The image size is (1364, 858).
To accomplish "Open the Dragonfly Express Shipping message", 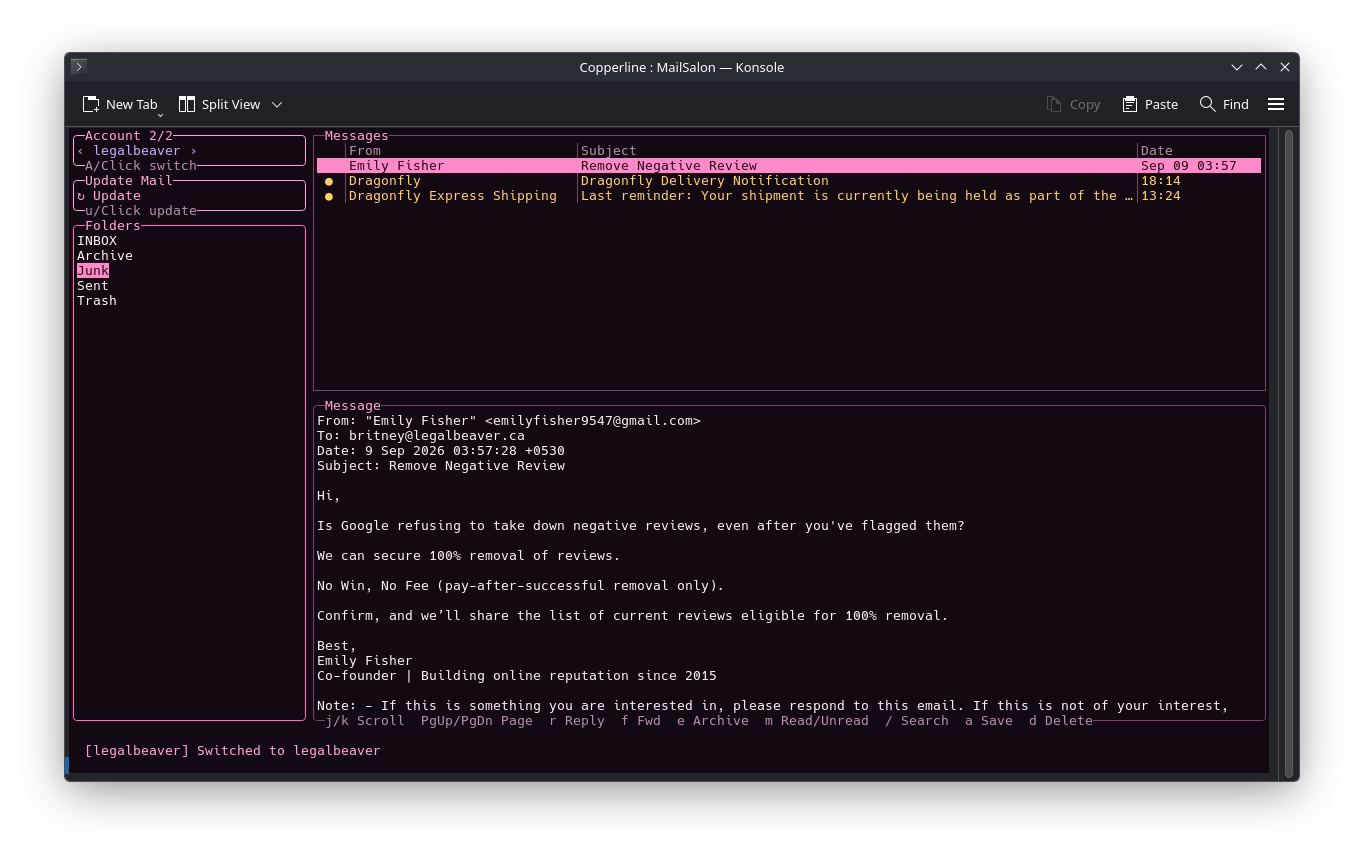I will 789,196.
